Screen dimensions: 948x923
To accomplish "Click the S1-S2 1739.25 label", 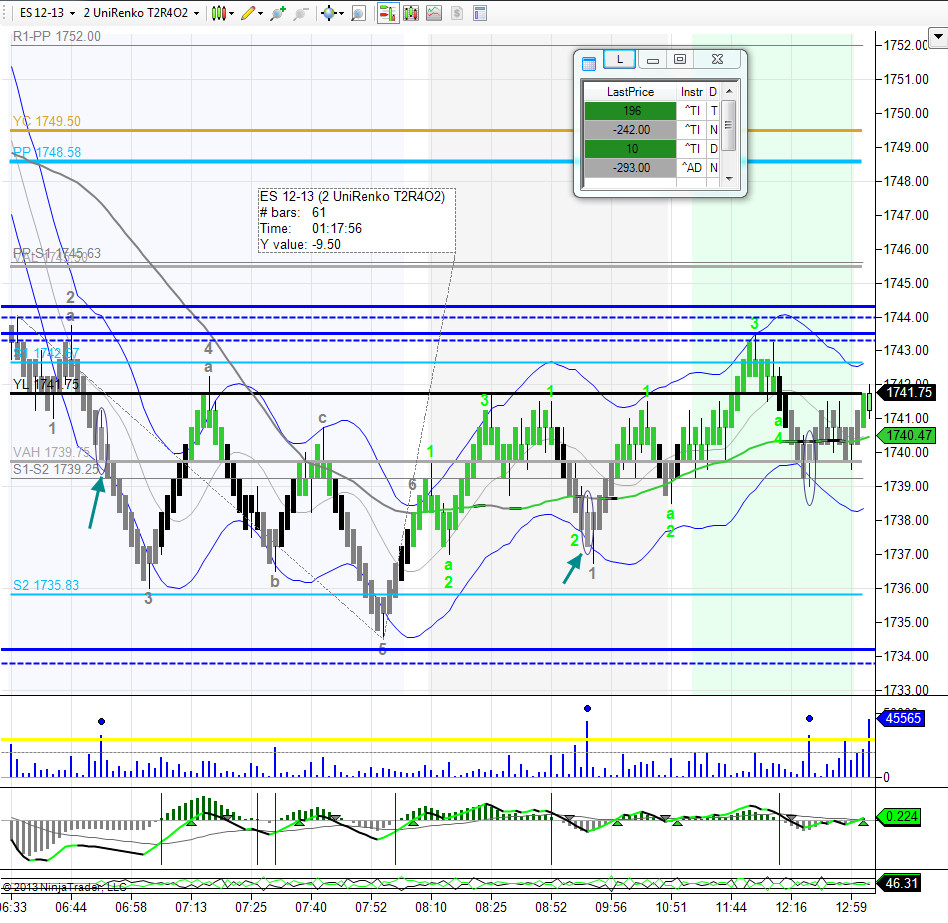I will (x=56, y=469).
